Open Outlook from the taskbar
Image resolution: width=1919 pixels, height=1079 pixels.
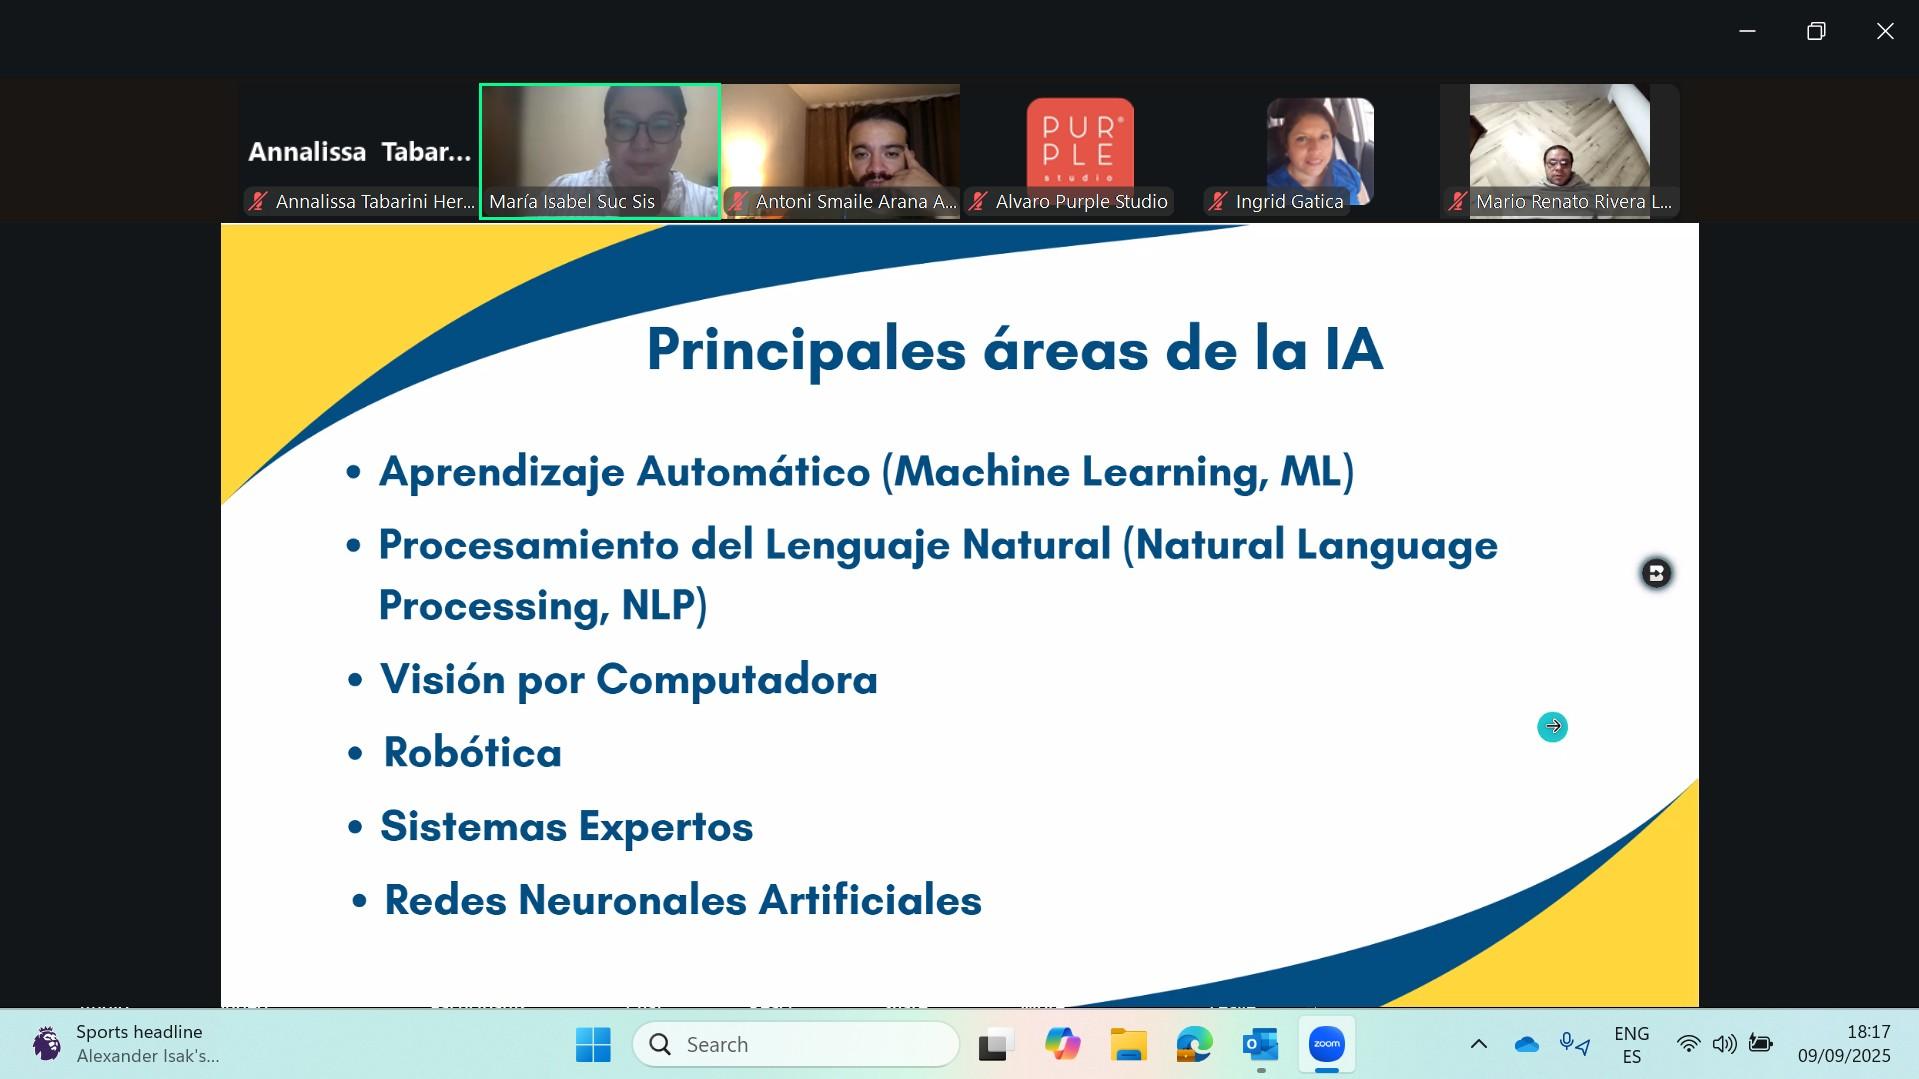(x=1260, y=1045)
